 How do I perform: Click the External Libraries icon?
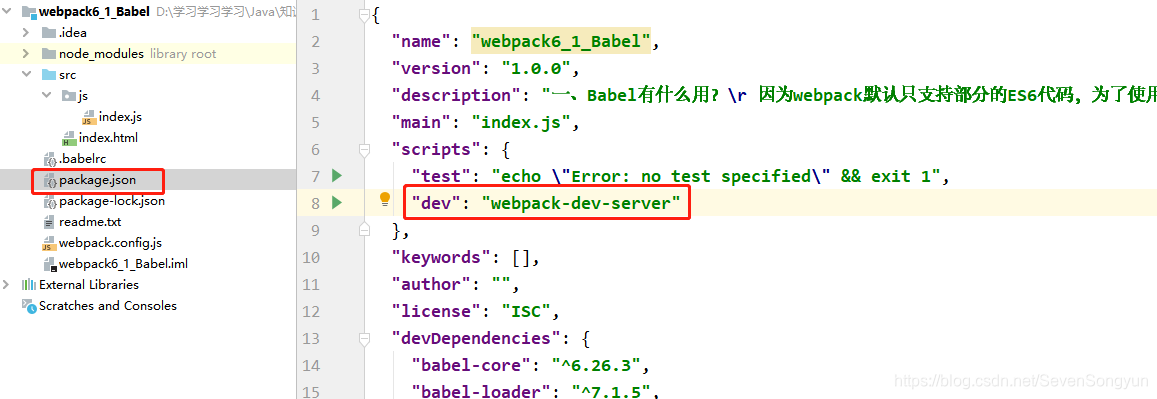[x=29, y=285]
